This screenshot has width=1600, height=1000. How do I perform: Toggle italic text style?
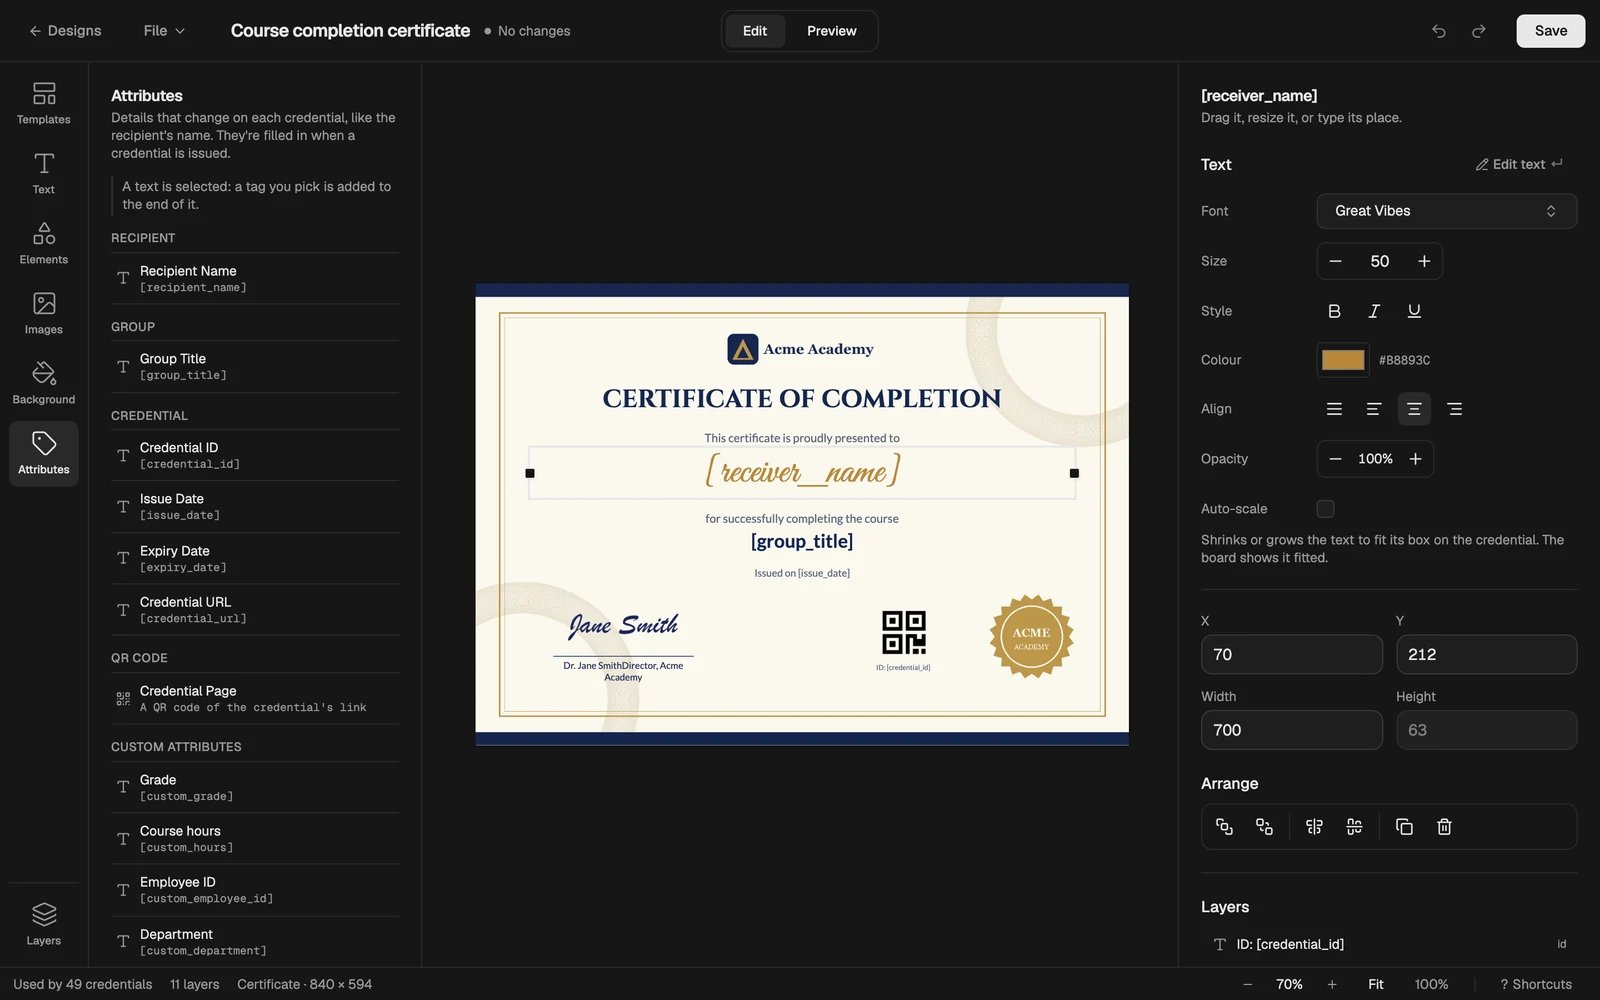(1374, 311)
